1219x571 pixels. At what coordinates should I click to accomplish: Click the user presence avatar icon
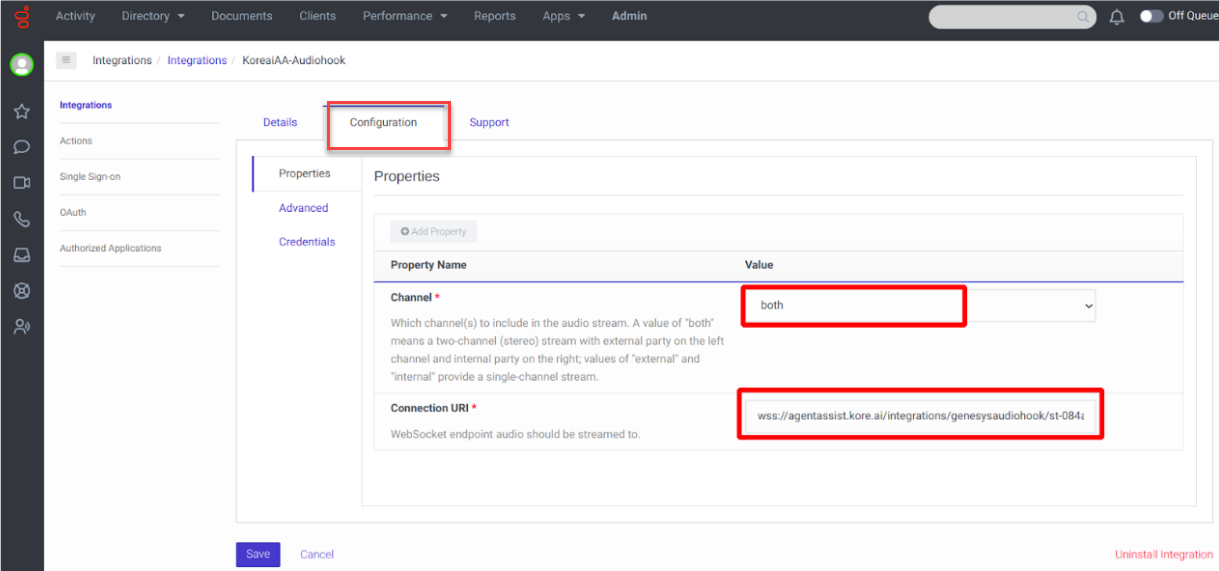click(21, 65)
